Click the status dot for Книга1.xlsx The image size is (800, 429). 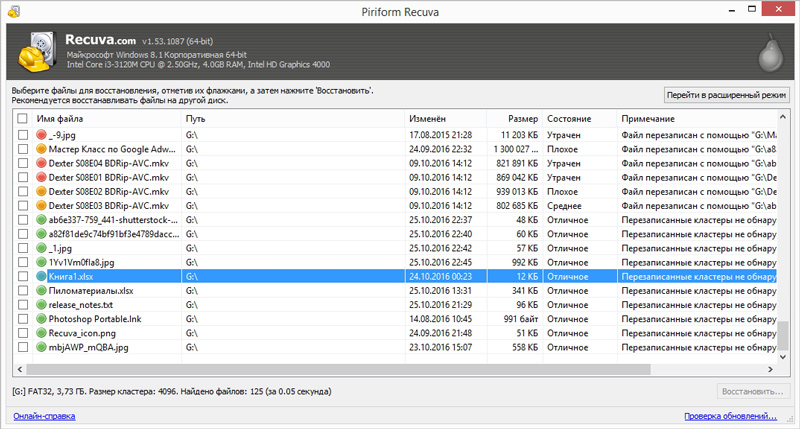point(41,276)
